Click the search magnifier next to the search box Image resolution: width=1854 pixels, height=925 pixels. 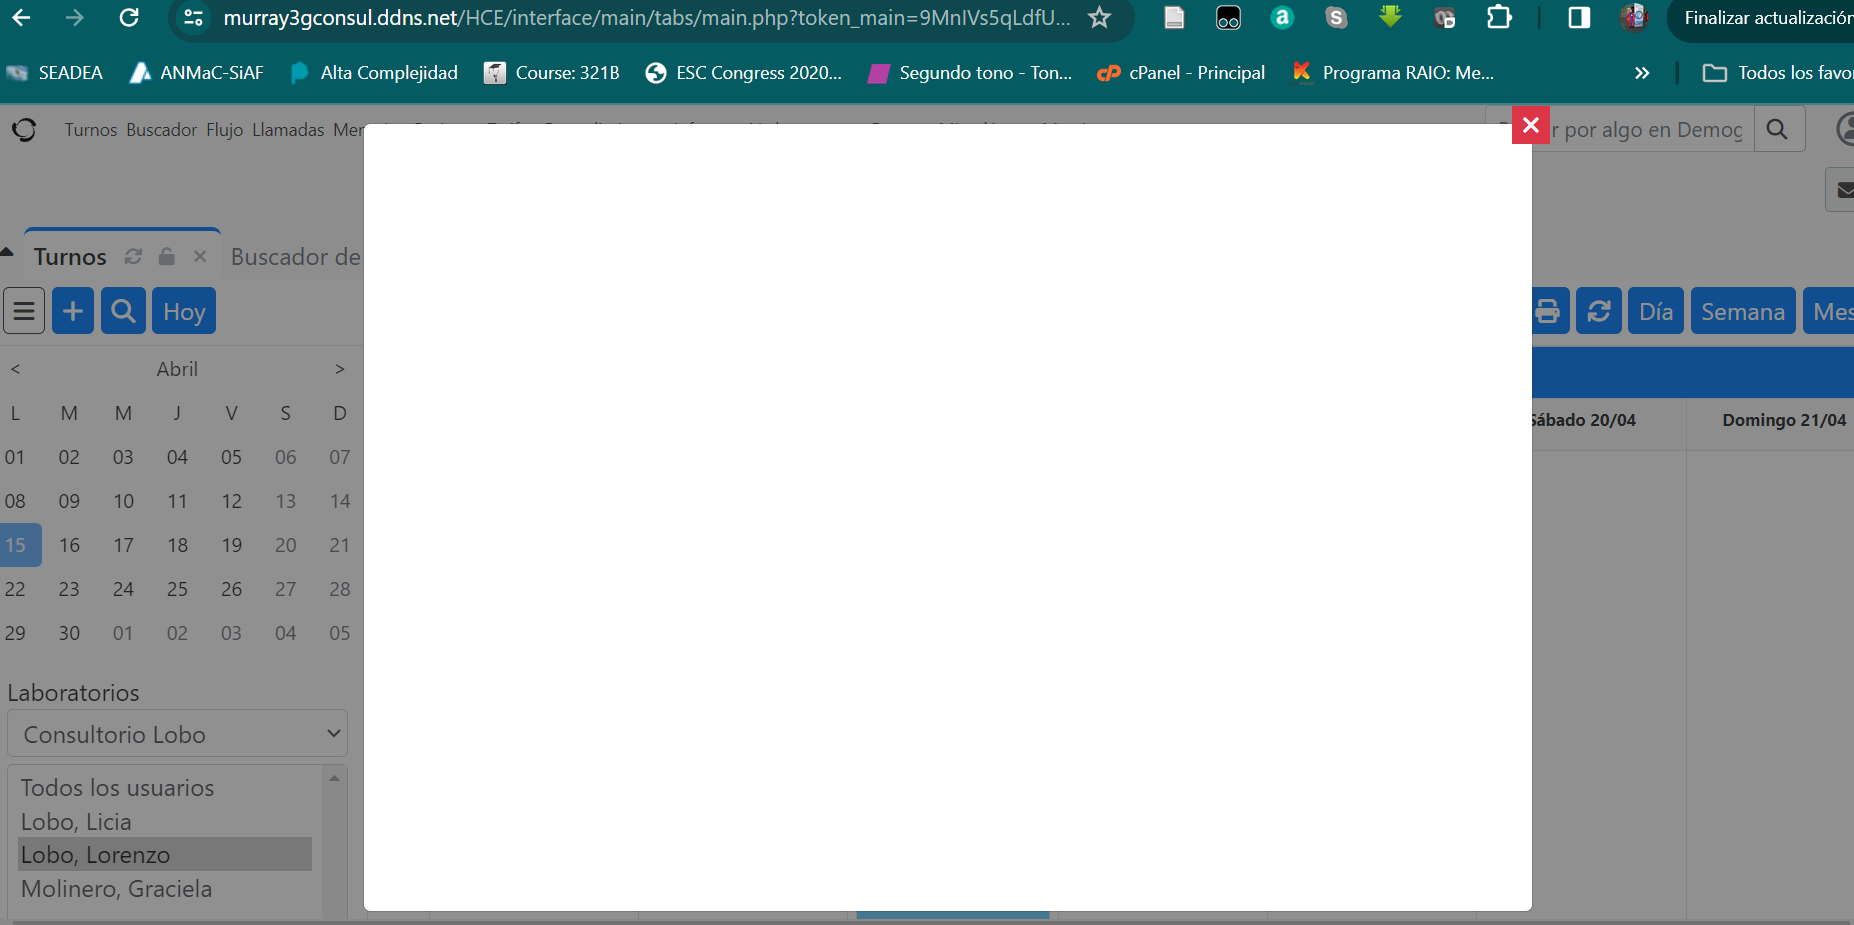point(1777,129)
